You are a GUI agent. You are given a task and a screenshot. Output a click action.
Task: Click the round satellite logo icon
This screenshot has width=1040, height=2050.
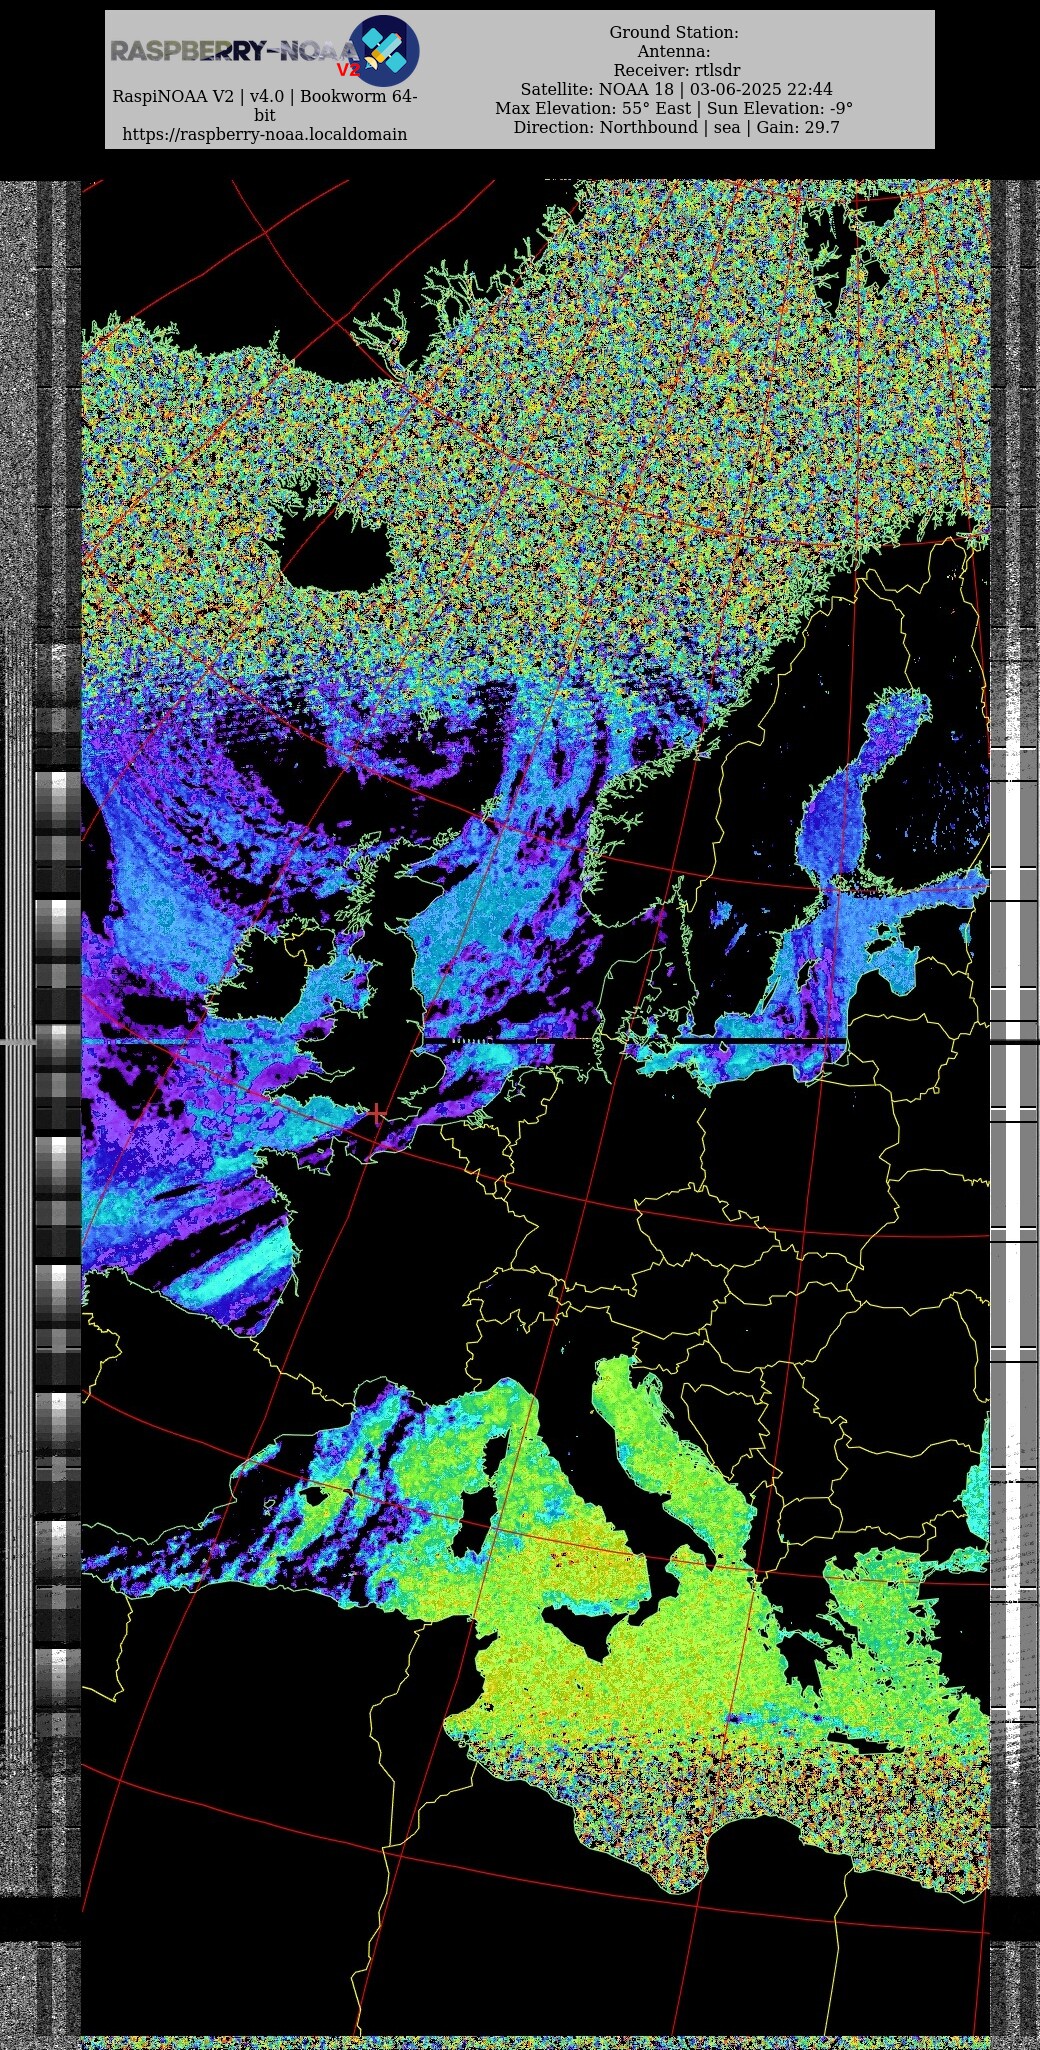(383, 50)
